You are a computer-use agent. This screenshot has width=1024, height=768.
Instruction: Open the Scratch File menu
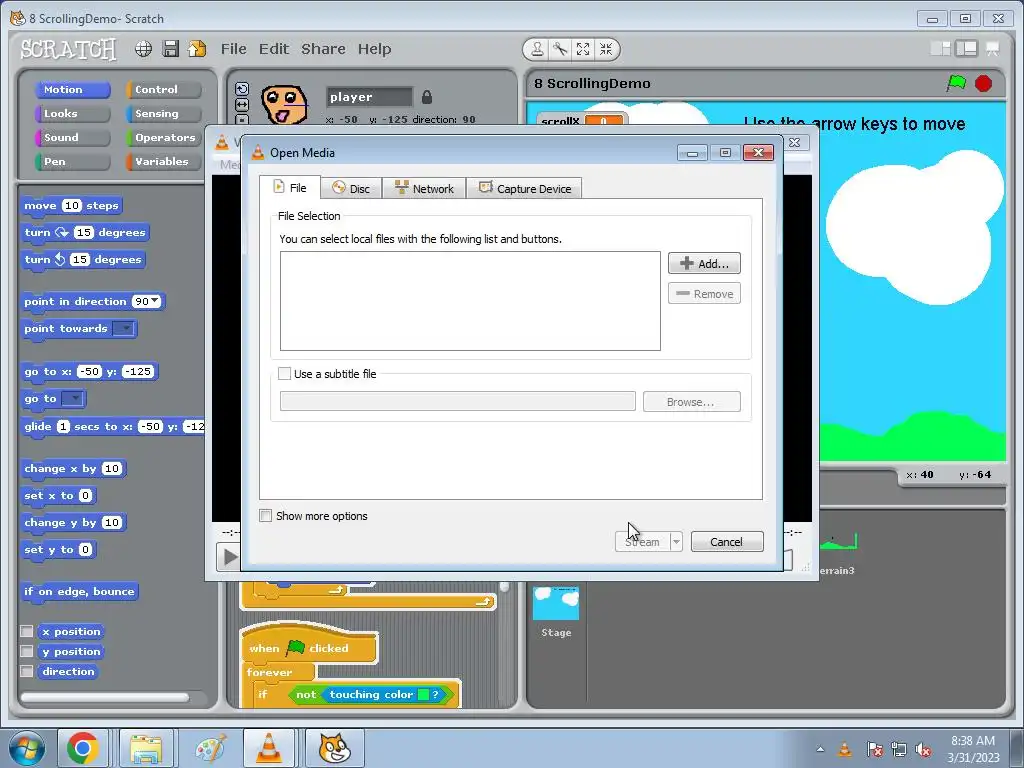233,49
